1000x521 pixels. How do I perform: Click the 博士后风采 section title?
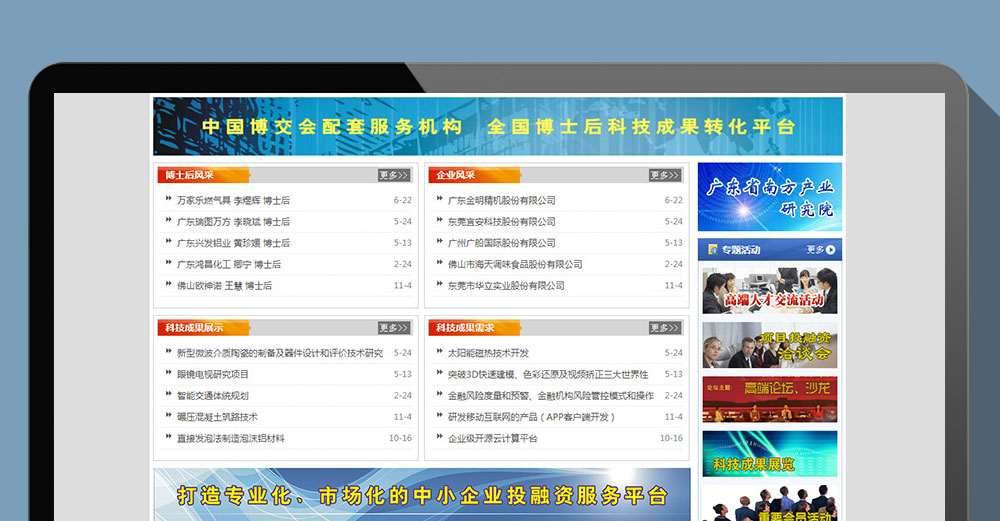(x=189, y=175)
